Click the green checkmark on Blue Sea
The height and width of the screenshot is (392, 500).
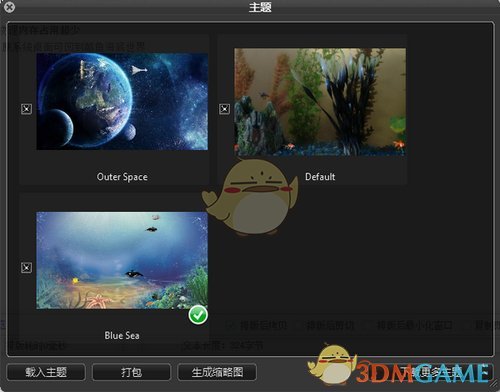click(x=198, y=315)
